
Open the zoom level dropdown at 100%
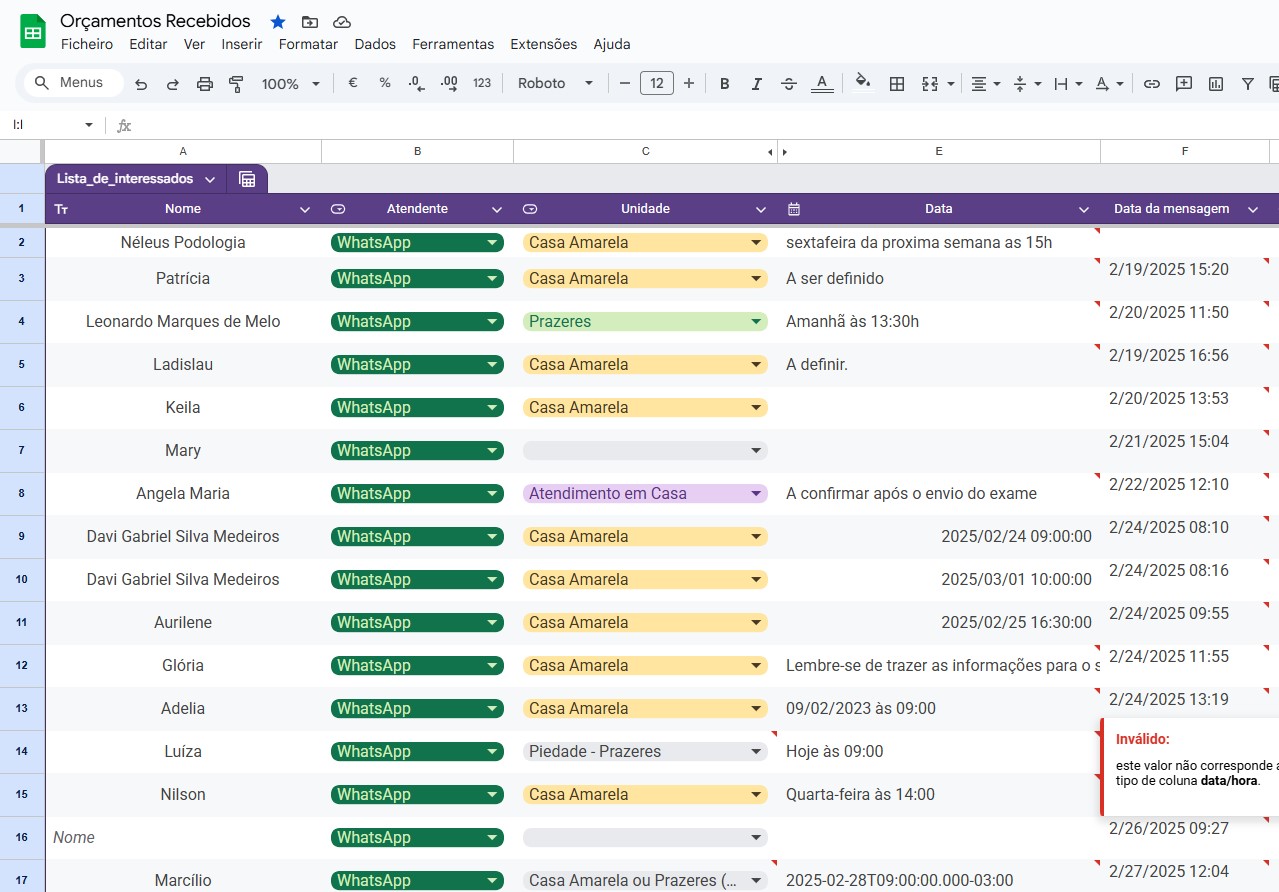(x=290, y=84)
